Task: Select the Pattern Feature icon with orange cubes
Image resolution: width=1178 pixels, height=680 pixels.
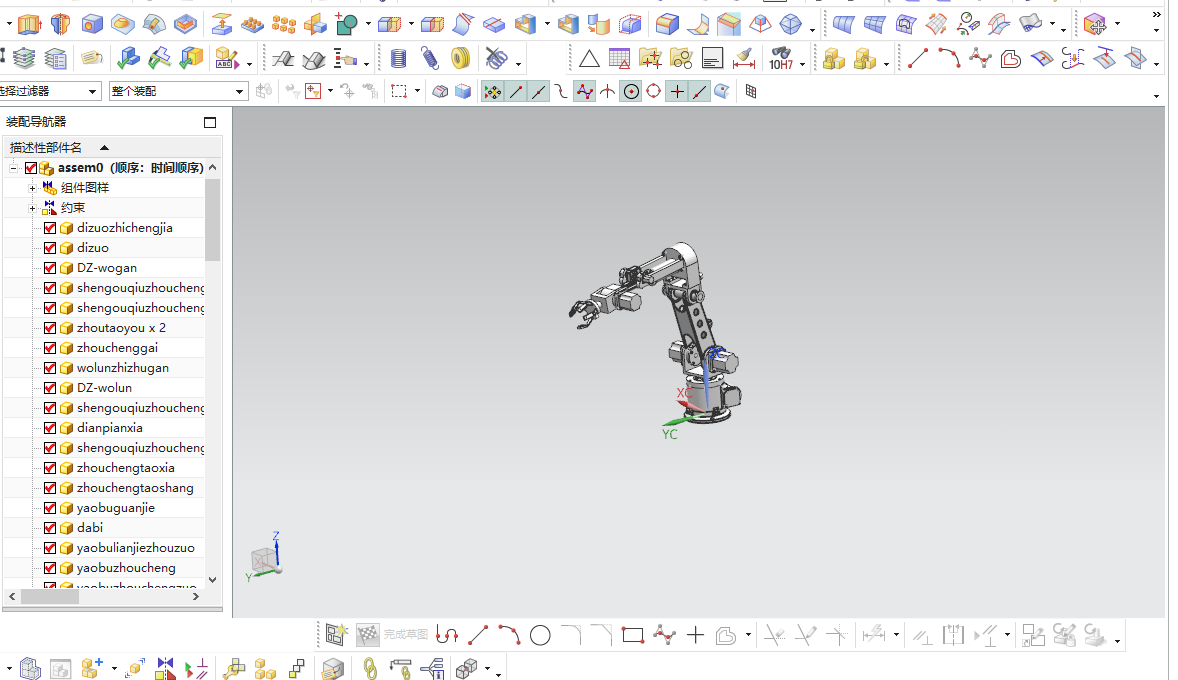Action: click(x=283, y=24)
